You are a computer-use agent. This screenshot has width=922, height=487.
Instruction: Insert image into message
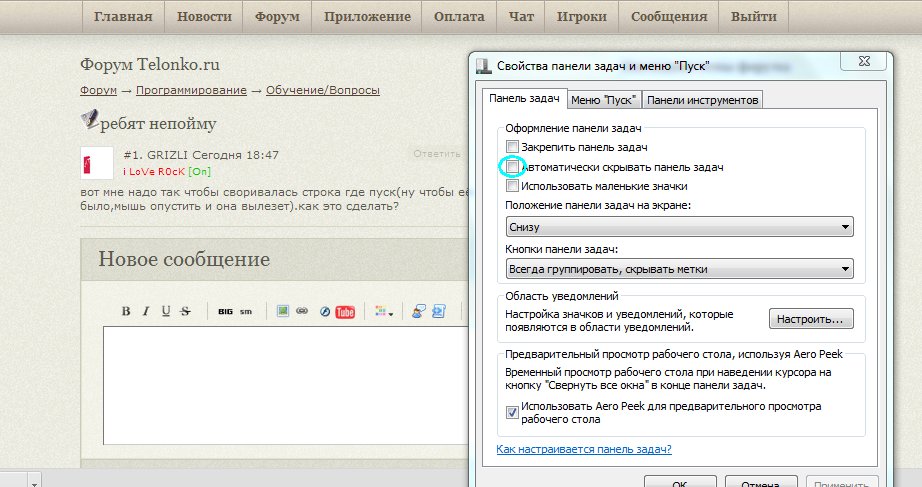[283, 311]
